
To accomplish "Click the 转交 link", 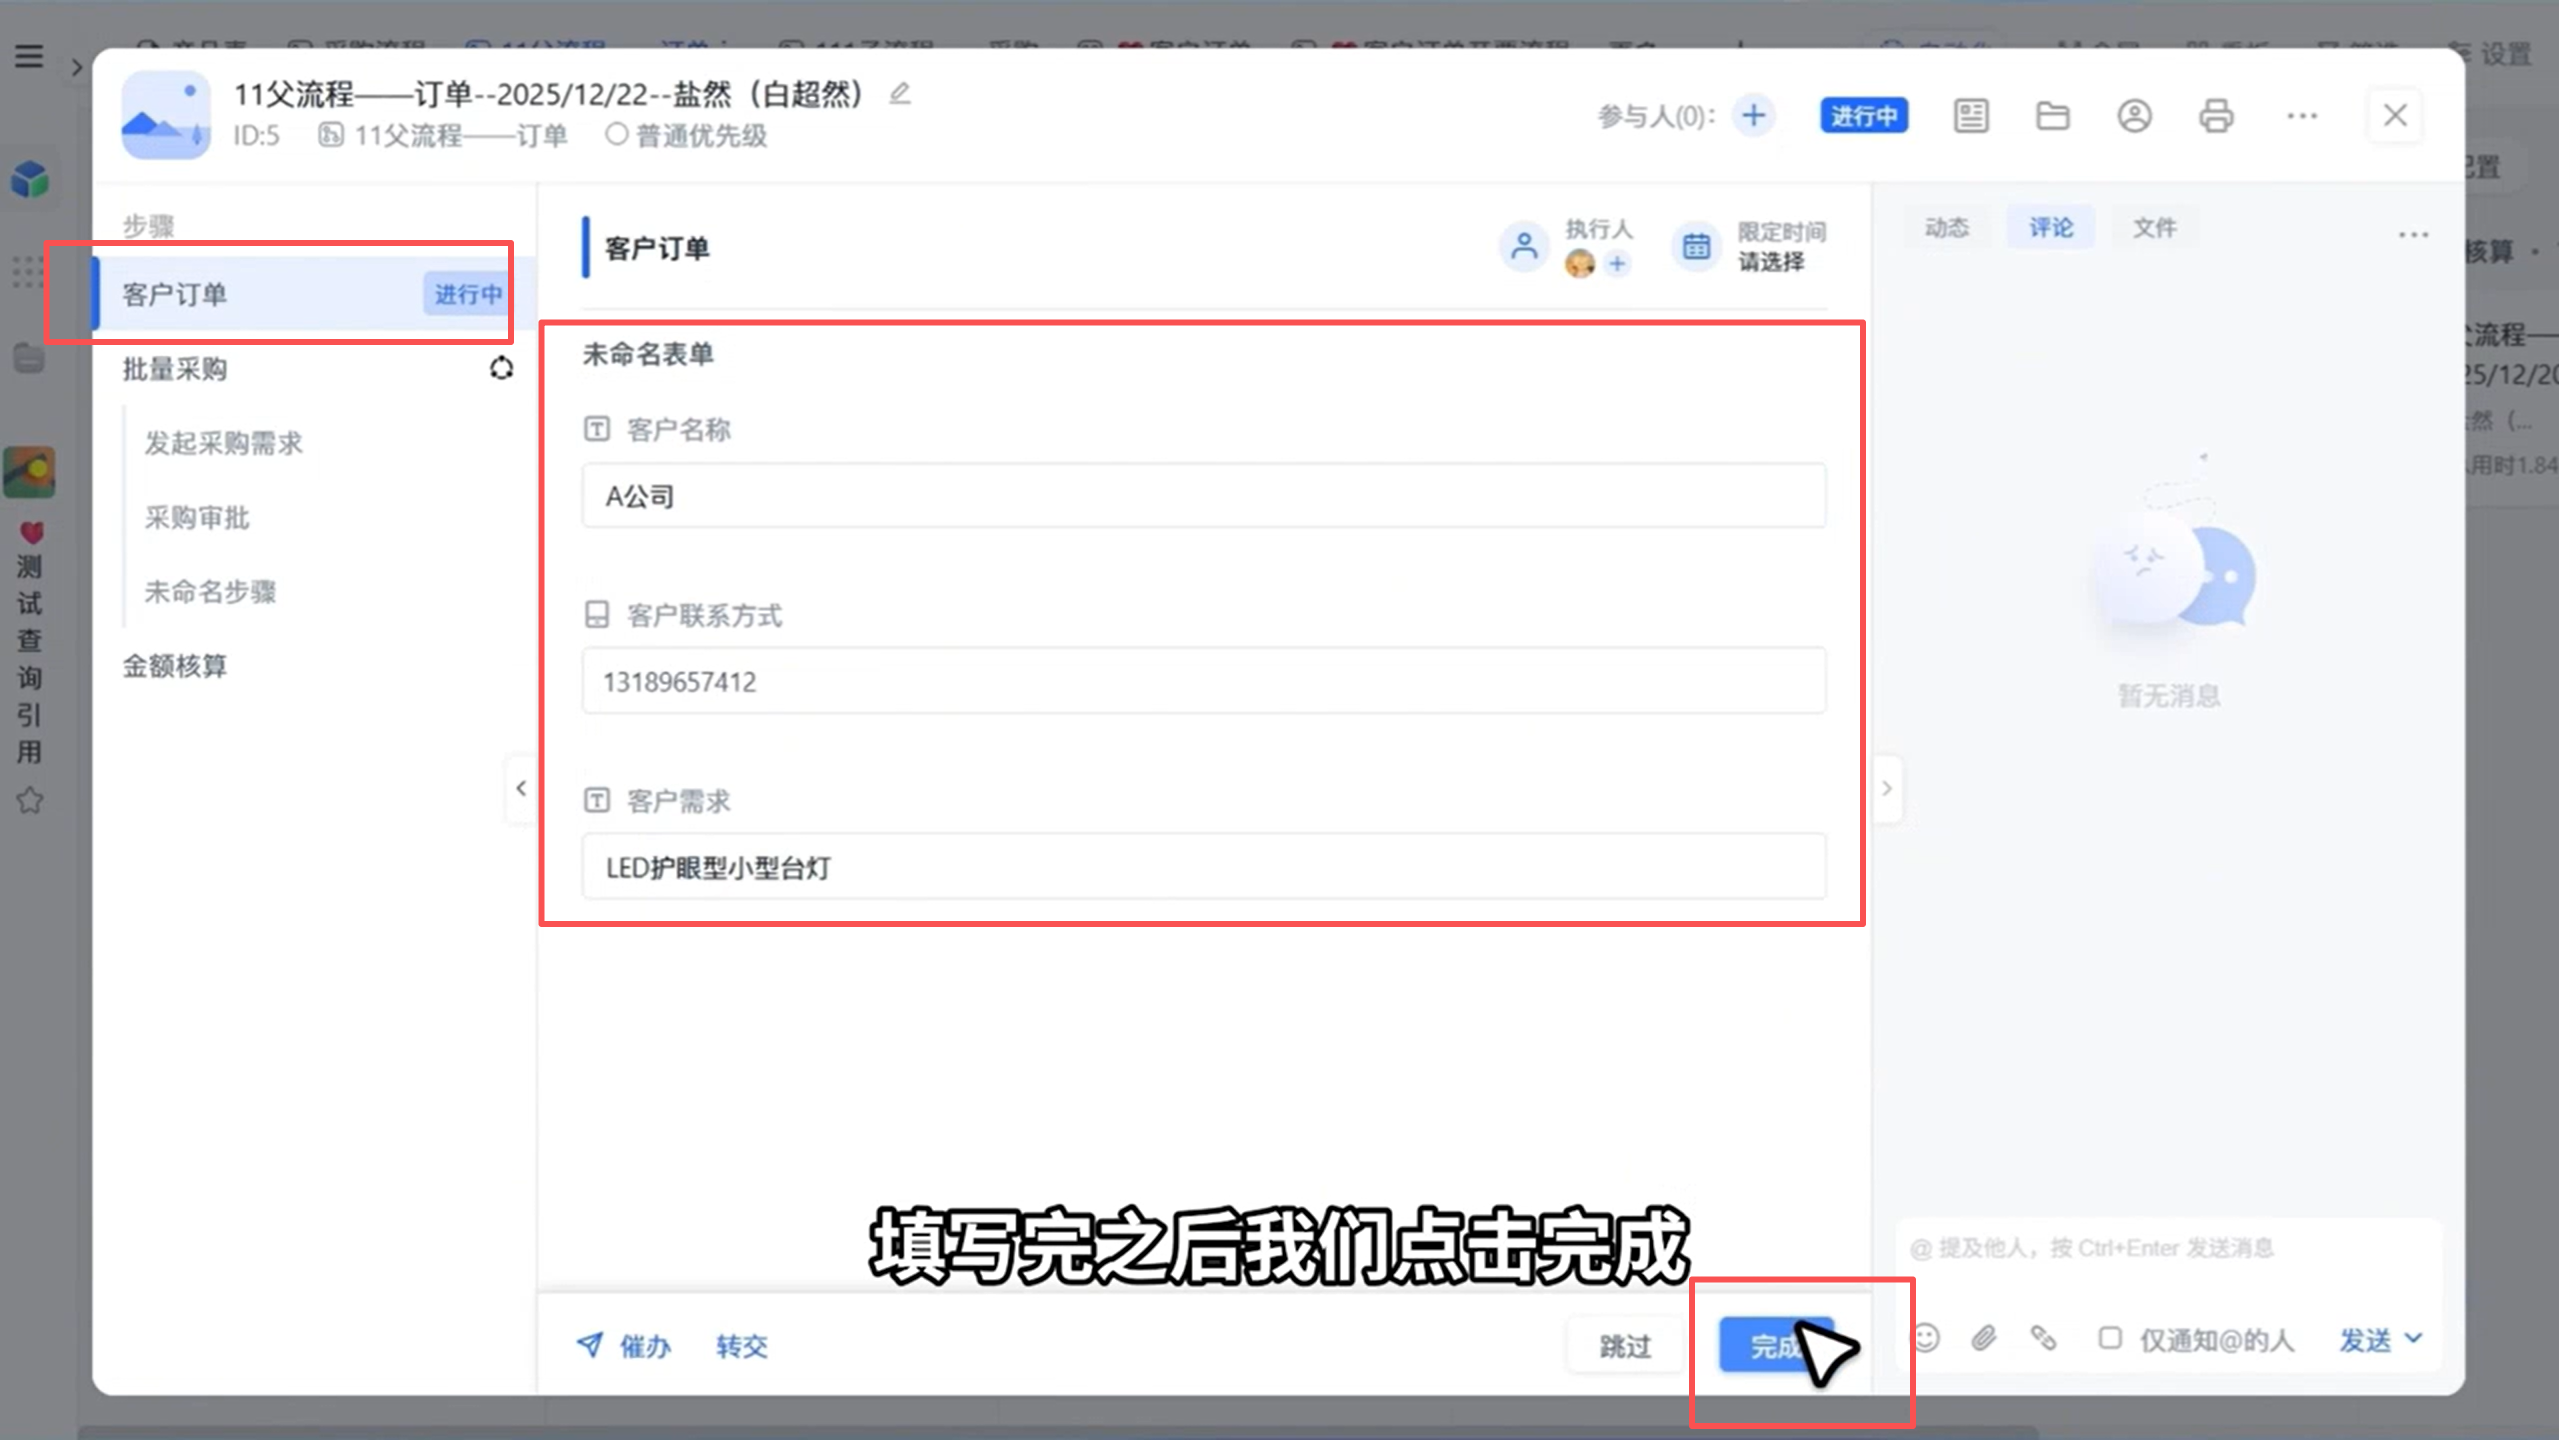I will coord(742,1345).
